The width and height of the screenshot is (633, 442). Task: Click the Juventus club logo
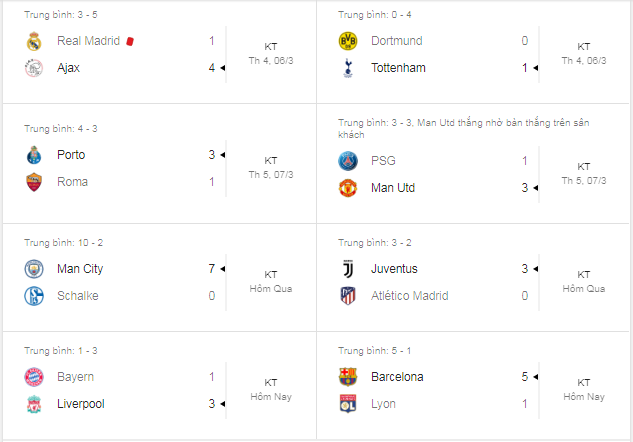pos(348,269)
